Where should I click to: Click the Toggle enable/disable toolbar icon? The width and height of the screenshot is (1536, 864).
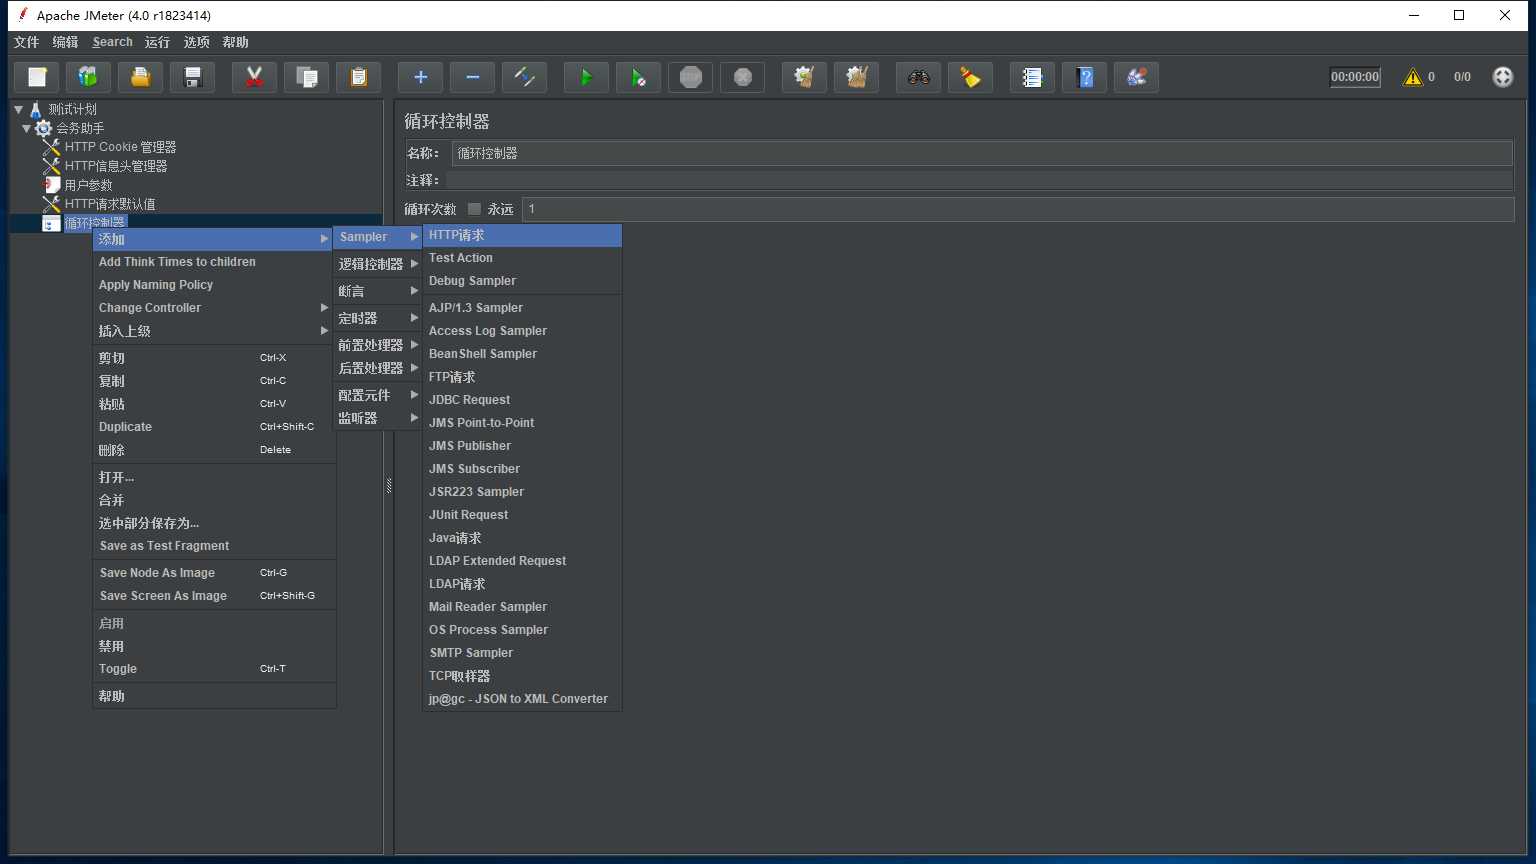coord(524,77)
